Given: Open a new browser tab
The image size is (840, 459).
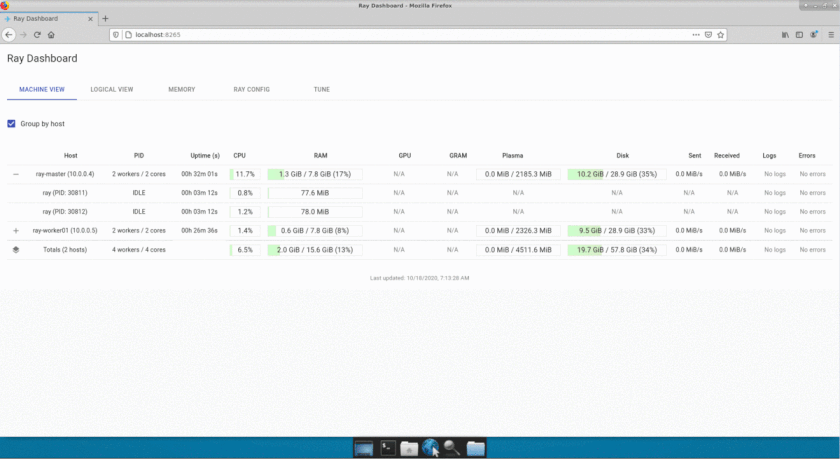Looking at the screenshot, I should [105, 18].
